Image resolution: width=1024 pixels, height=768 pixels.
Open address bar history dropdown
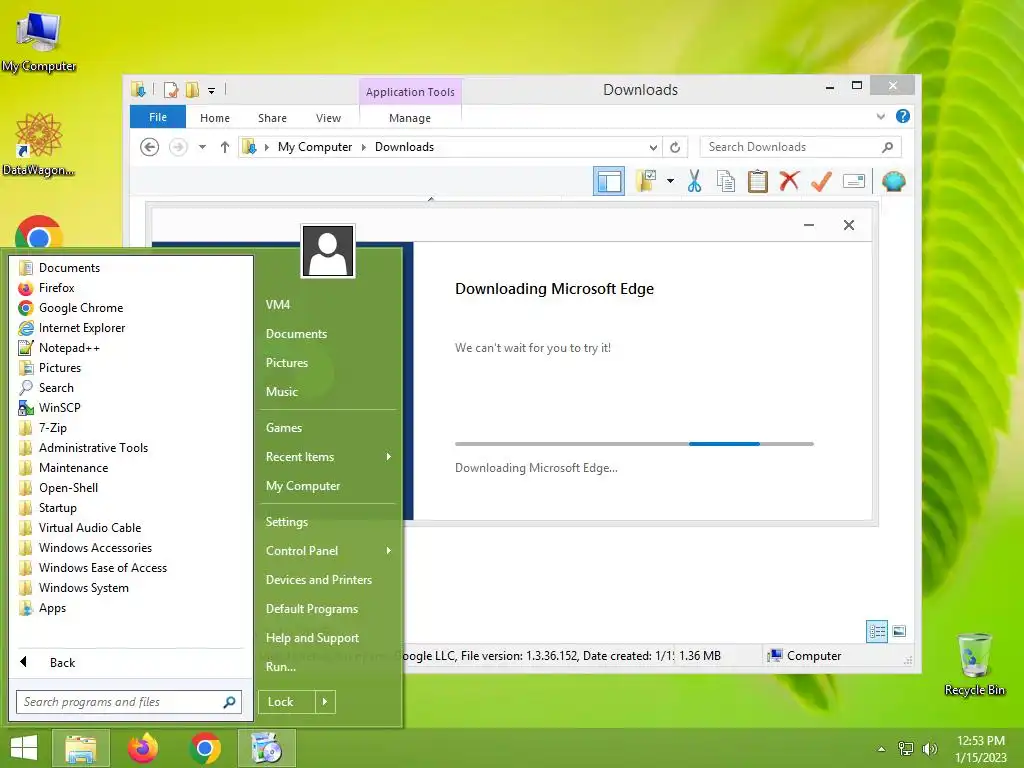(x=653, y=148)
